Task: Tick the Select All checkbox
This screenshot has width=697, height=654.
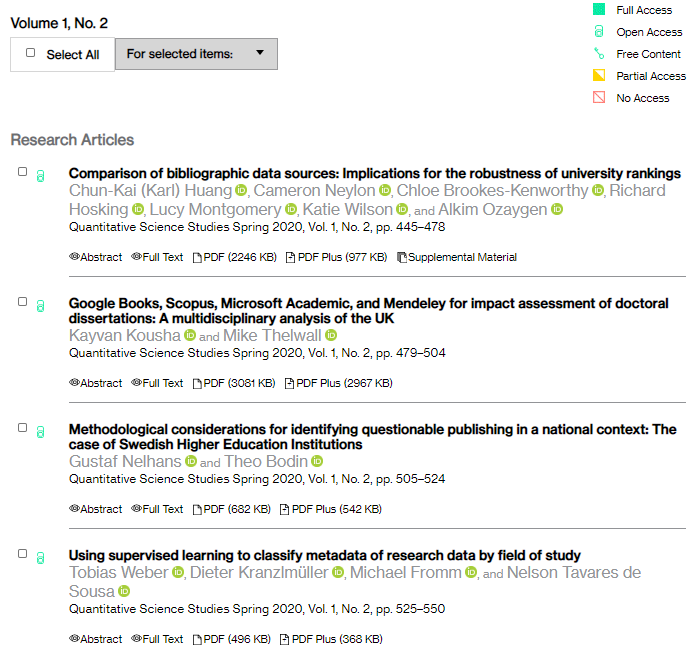Action: click(x=31, y=53)
